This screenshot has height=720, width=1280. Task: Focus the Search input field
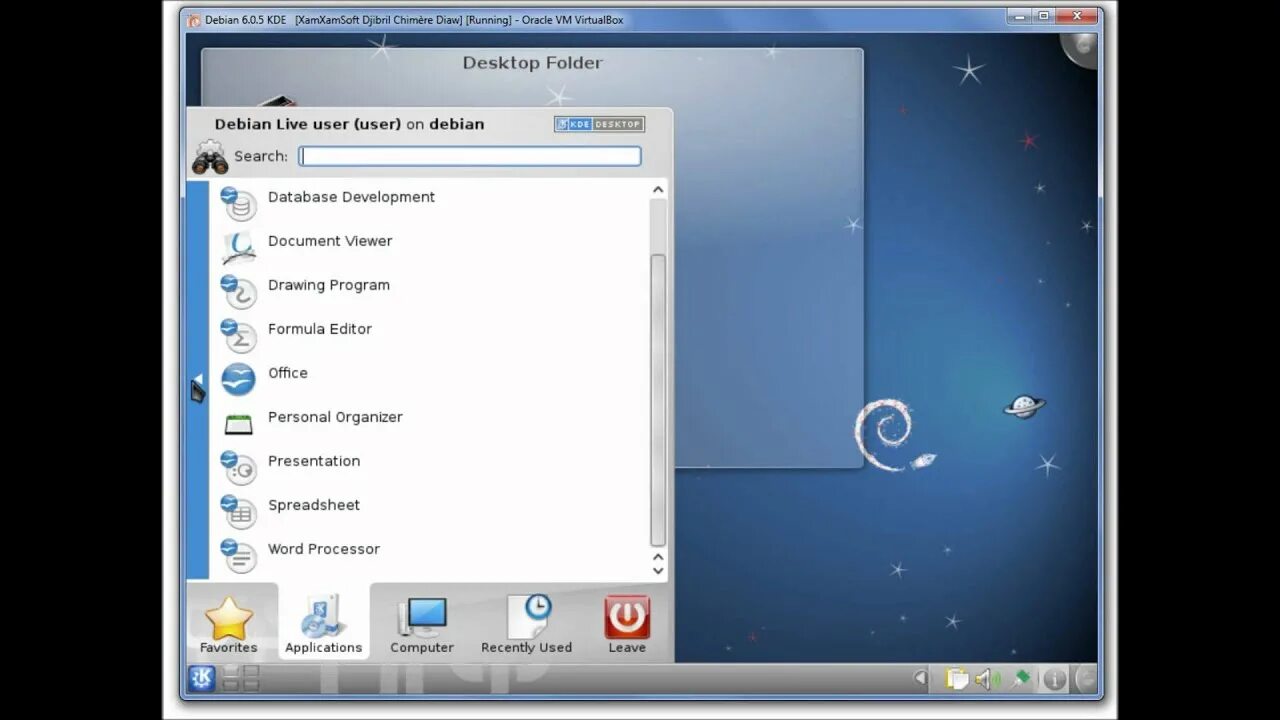[470, 156]
